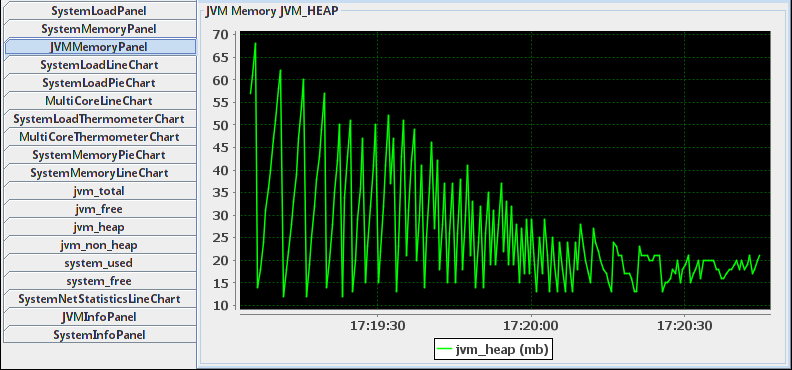
Task: Open the JVMInfoPanel tab
Action: [x=99, y=317]
